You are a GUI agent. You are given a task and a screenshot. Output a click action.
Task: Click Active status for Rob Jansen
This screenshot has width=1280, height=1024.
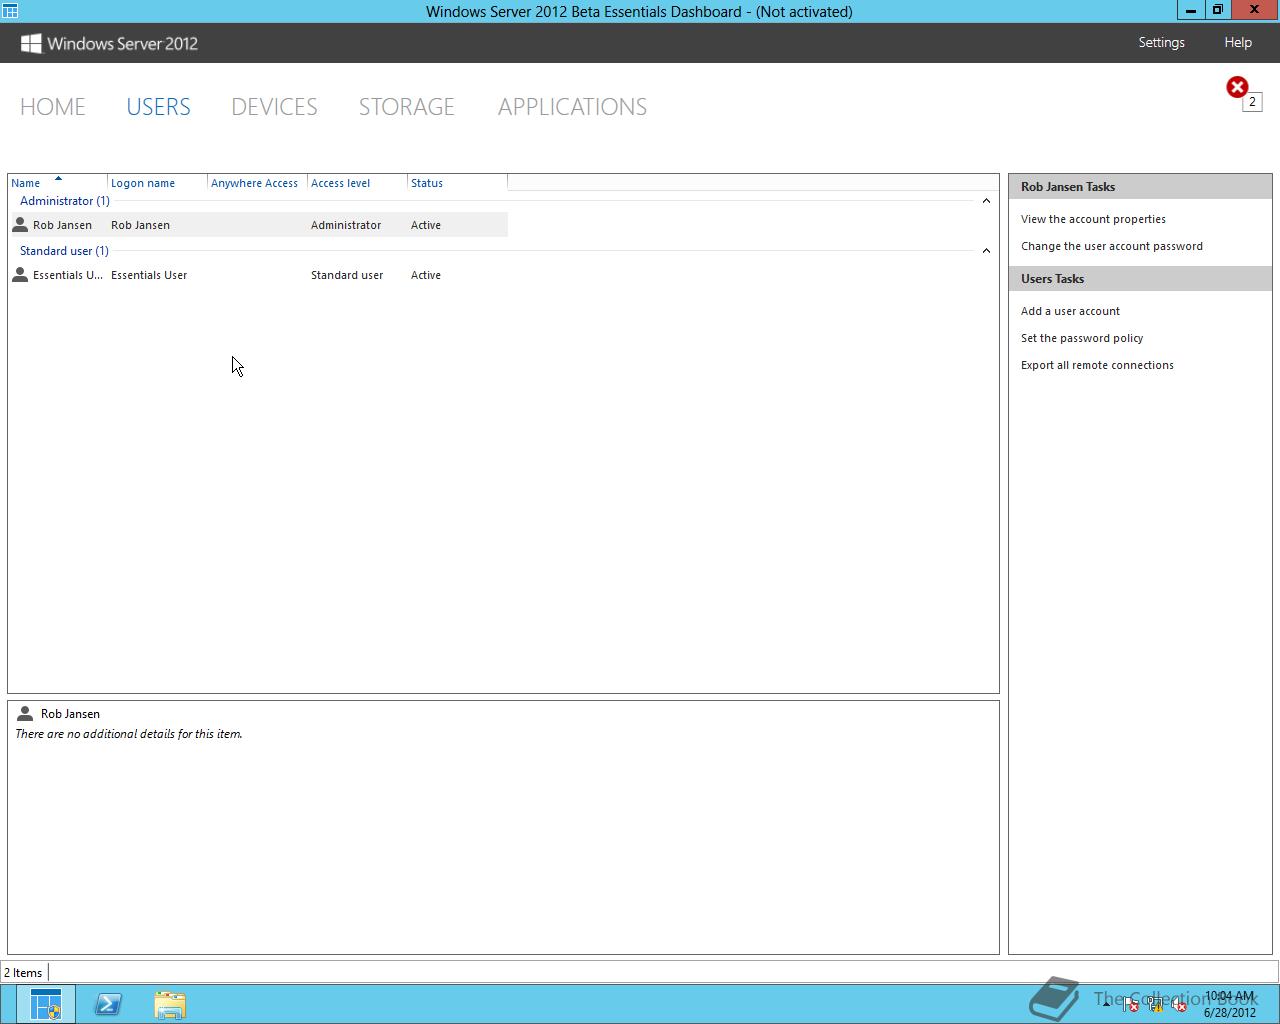pyautogui.click(x=426, y=225)
